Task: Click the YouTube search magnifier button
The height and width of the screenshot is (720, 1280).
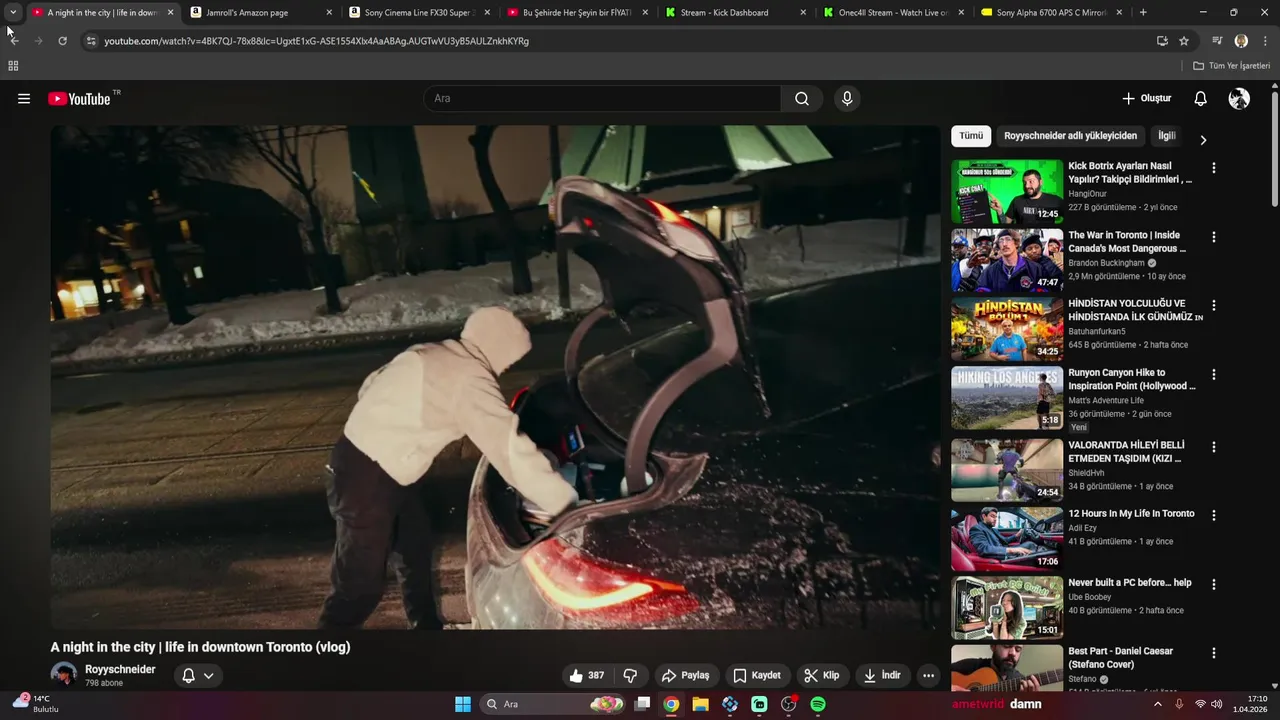Action: click(802, 99)
